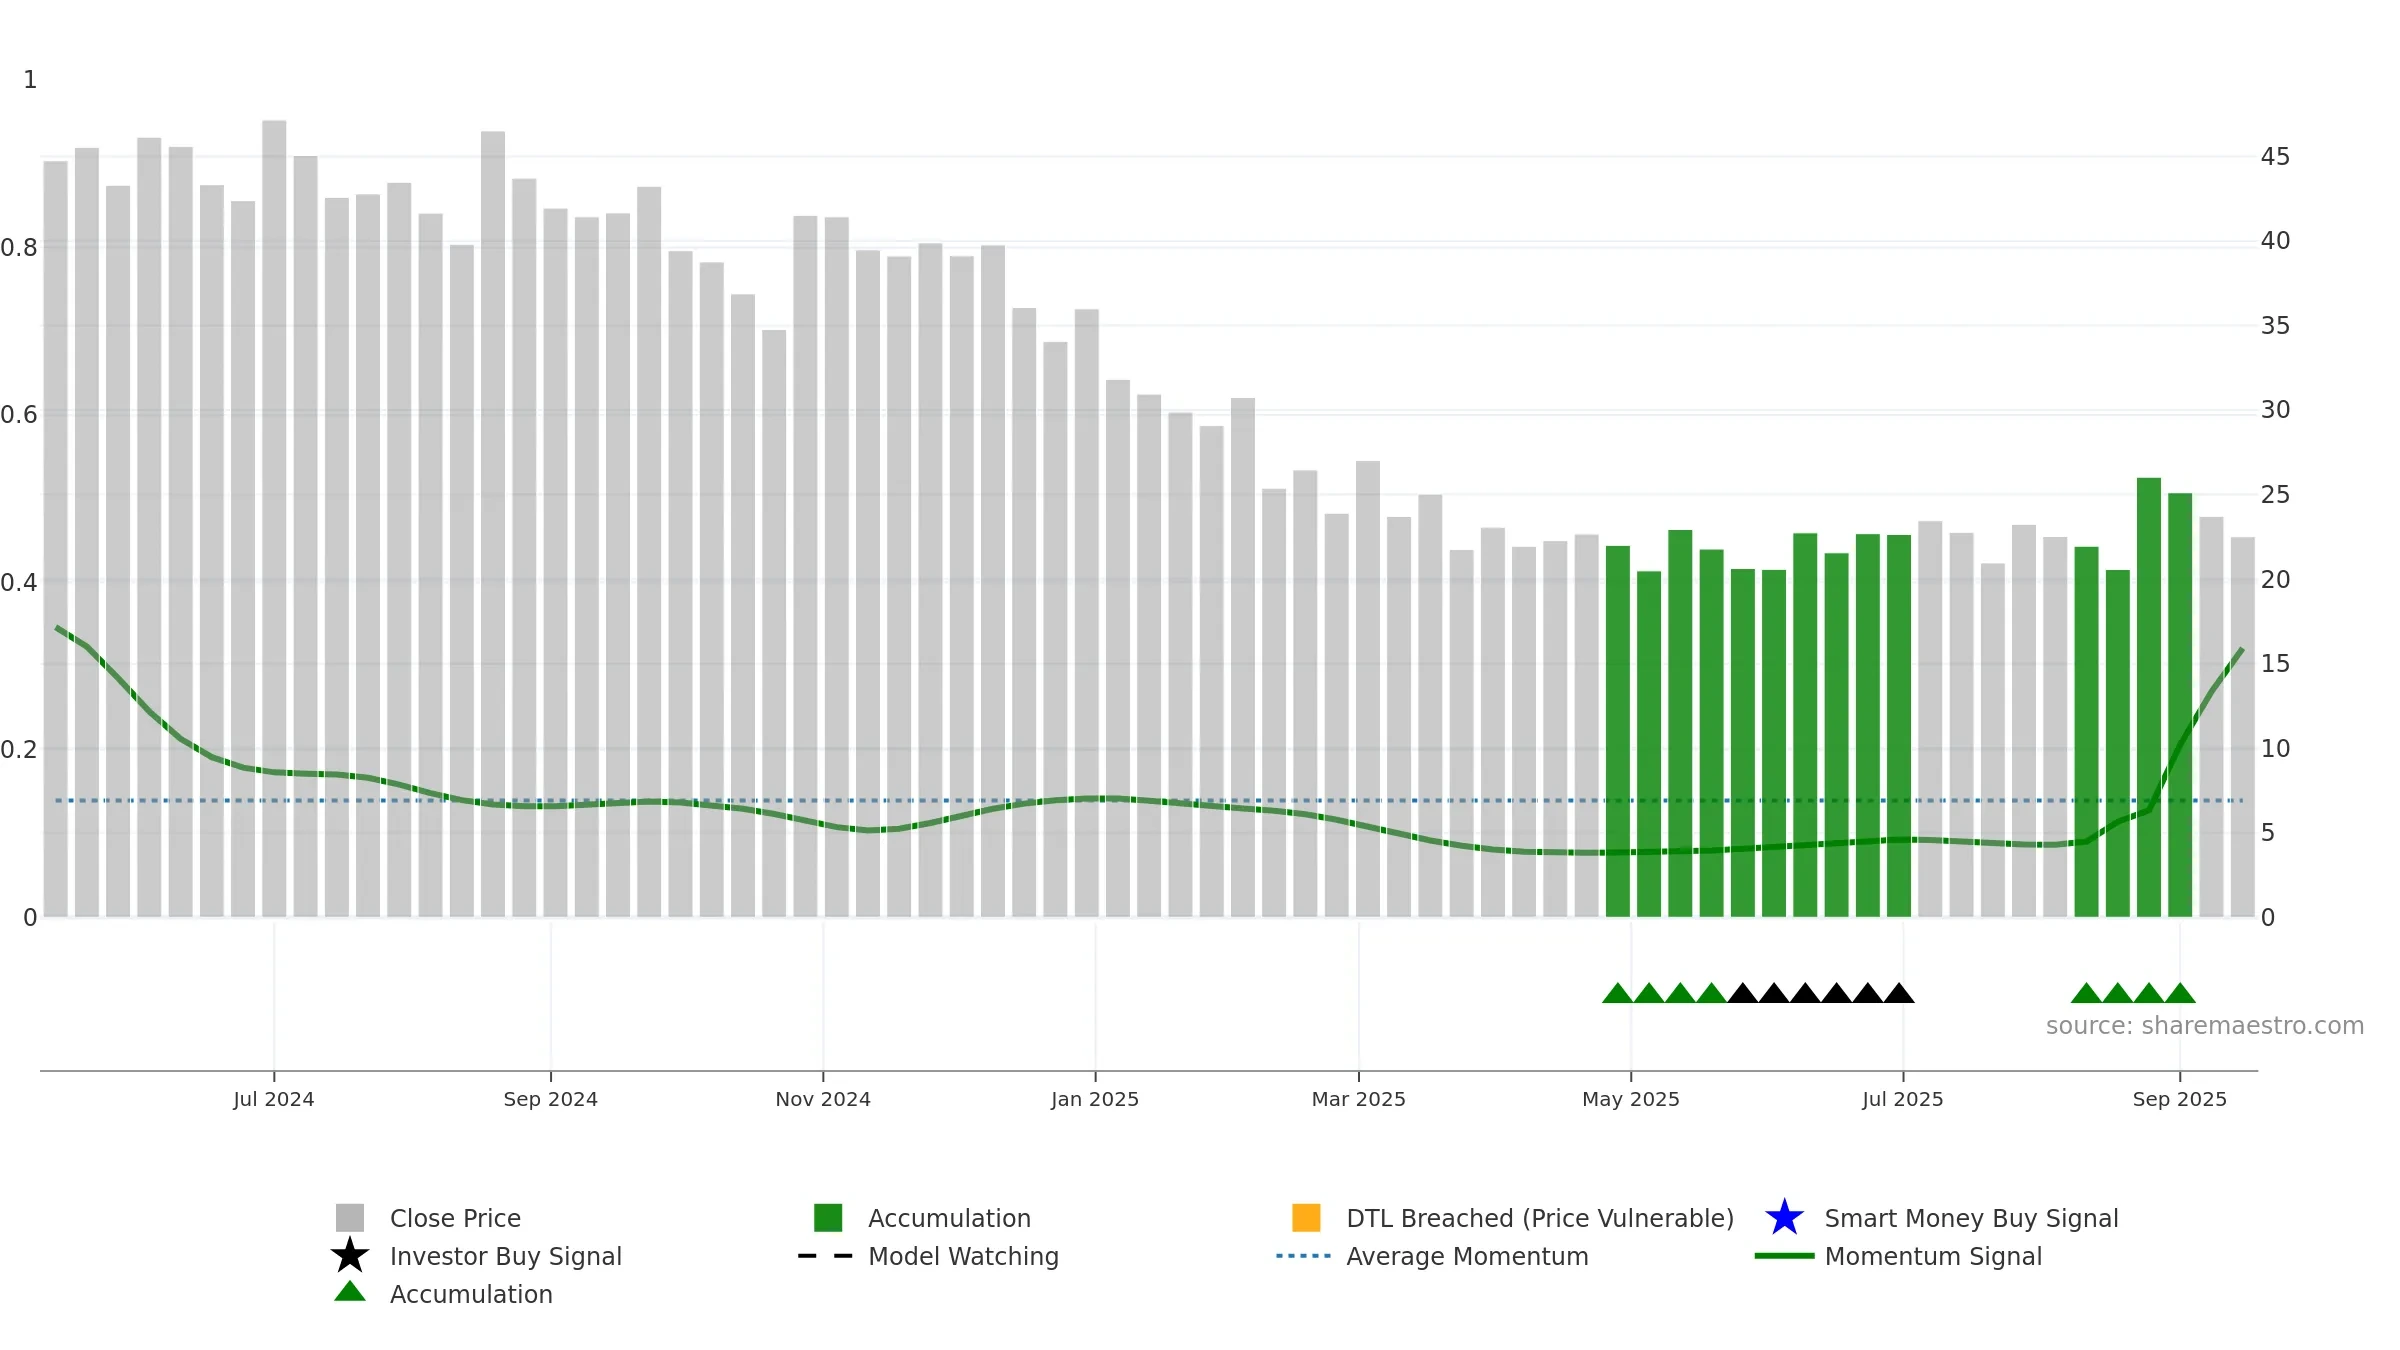This screenshot has width=2400, height=1350.
Task: Click the orange DTL Breached color swatch
Action: pos(1306,1218)
